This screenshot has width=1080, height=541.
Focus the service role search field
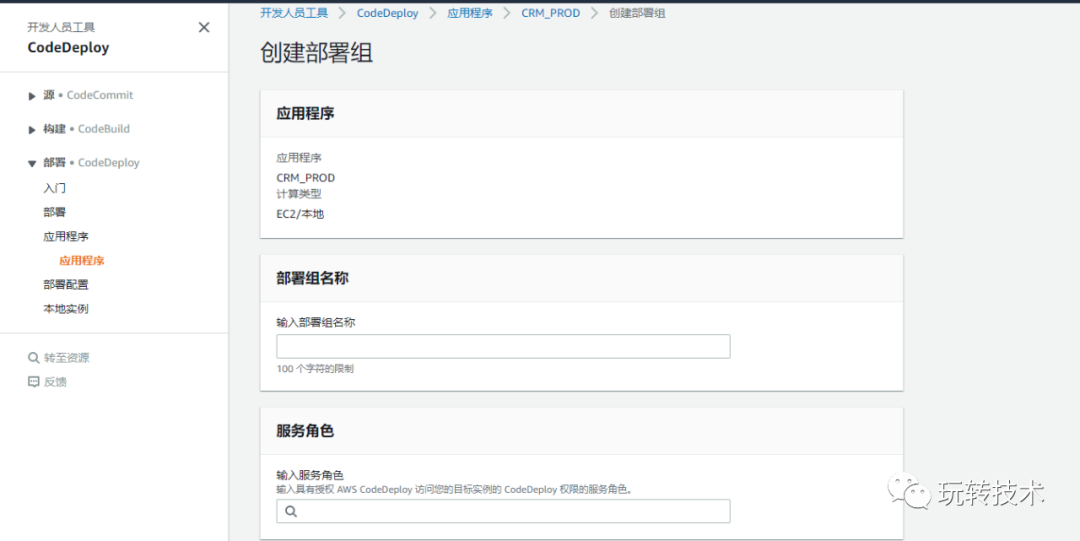503,511
